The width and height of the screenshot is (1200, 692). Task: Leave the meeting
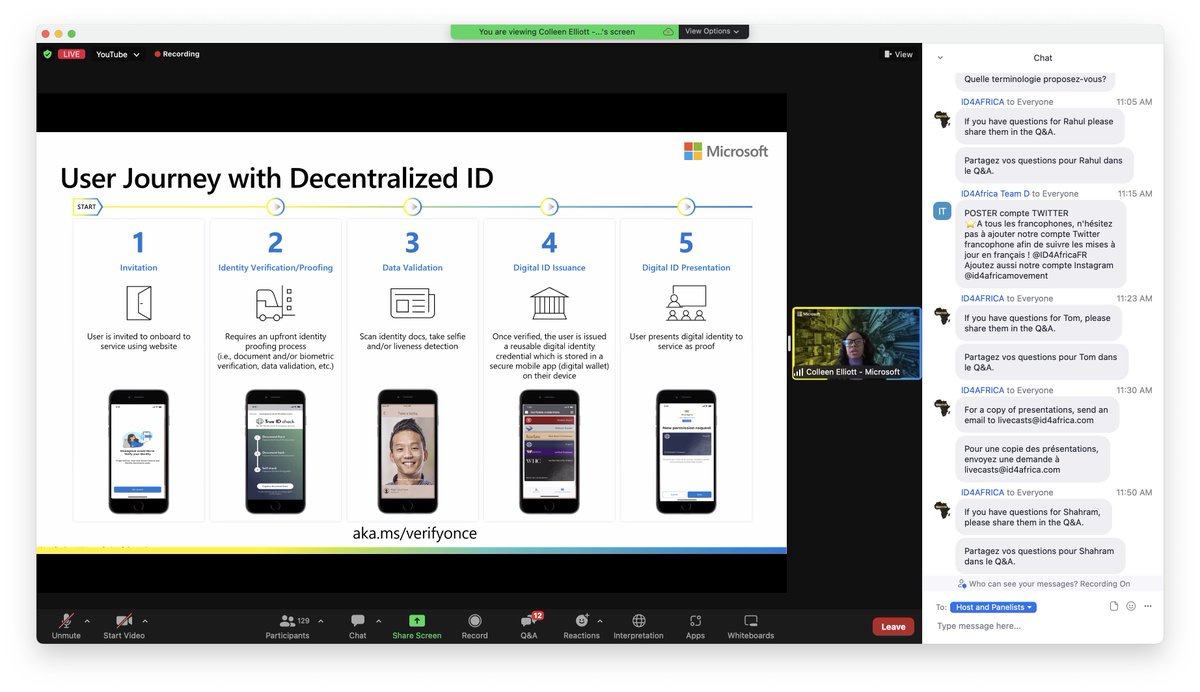(x=893, y=627)
